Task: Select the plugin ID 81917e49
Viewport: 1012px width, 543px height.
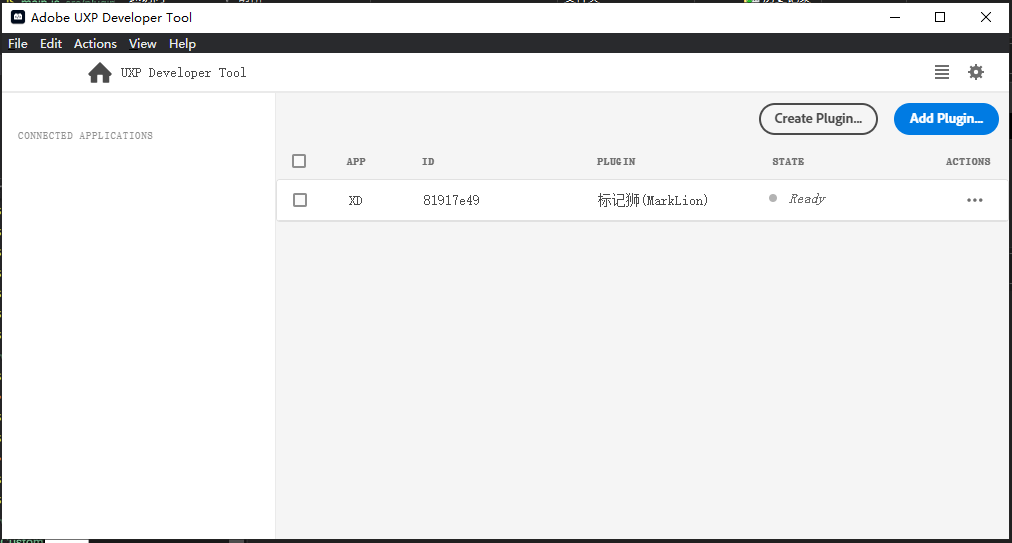Action: (x=451, y=200)
